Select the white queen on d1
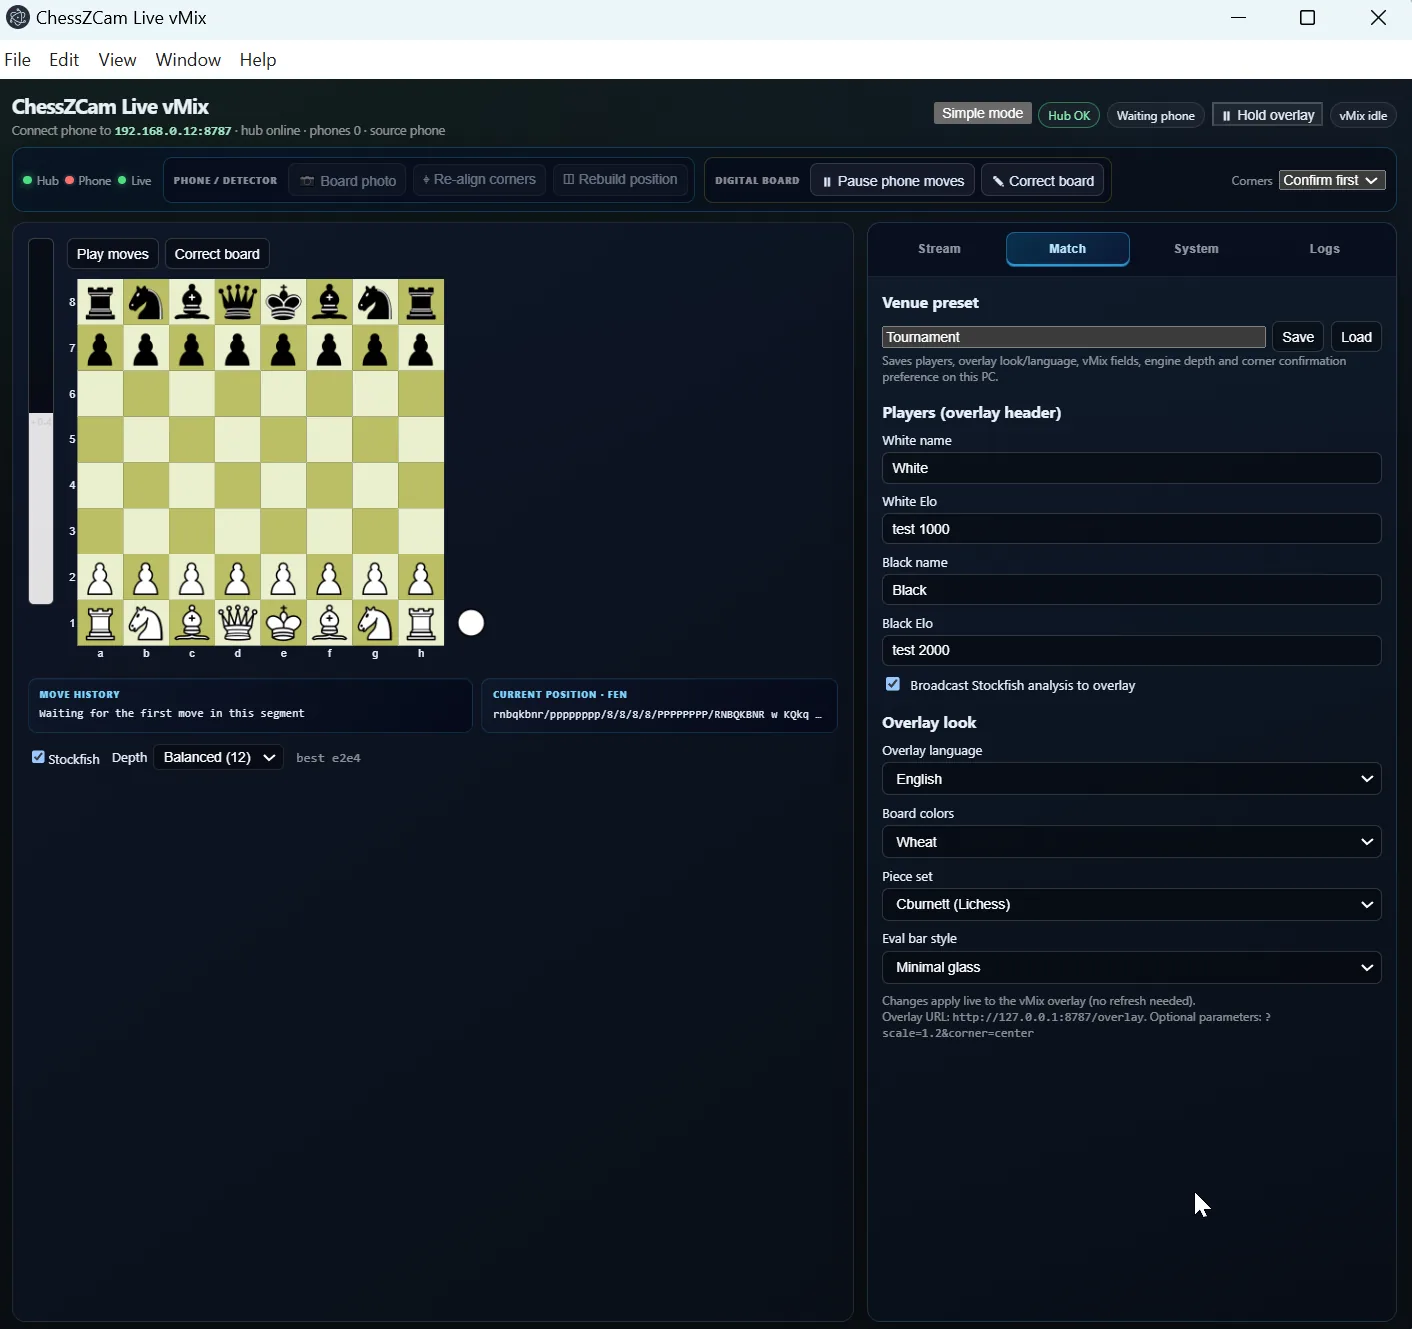This screenshot has height=1329, width=1412. 237,623
